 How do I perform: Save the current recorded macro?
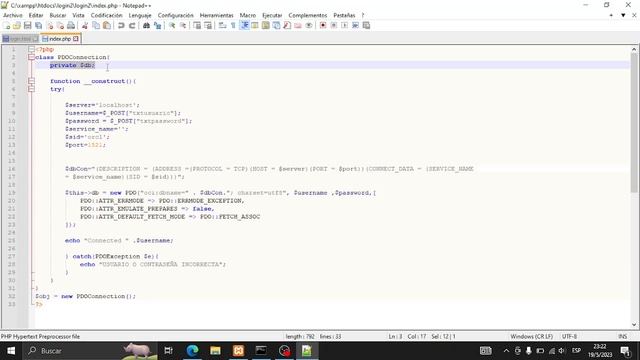point(366,26)
